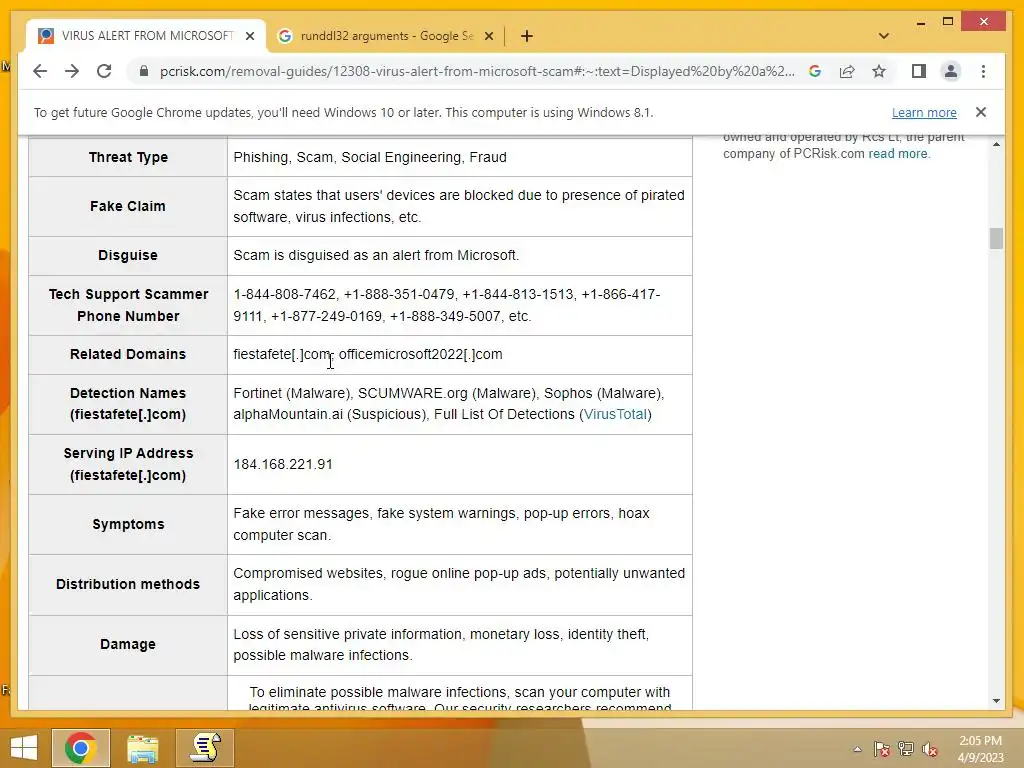Close the rundll32 arguments Google tab
The image size is (1024, 768).
coord(488,36)
